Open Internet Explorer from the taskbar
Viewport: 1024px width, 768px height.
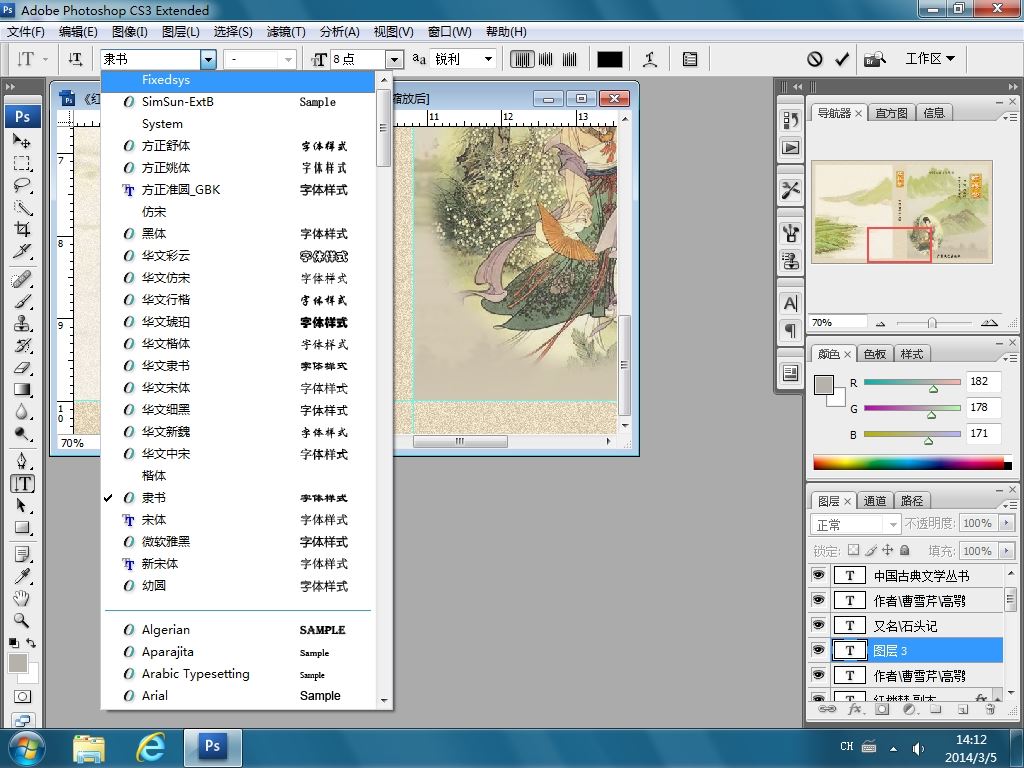point(150,747)
